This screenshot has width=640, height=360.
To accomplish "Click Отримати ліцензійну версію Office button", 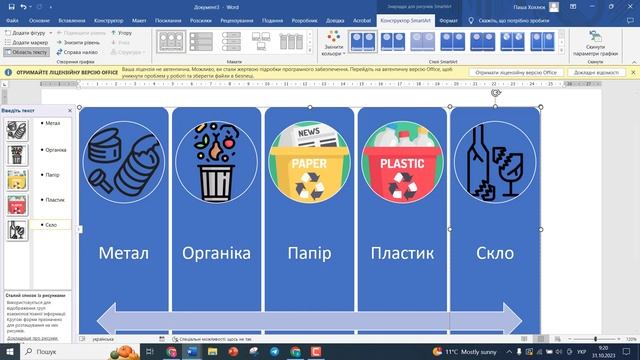I will (516, 72).
